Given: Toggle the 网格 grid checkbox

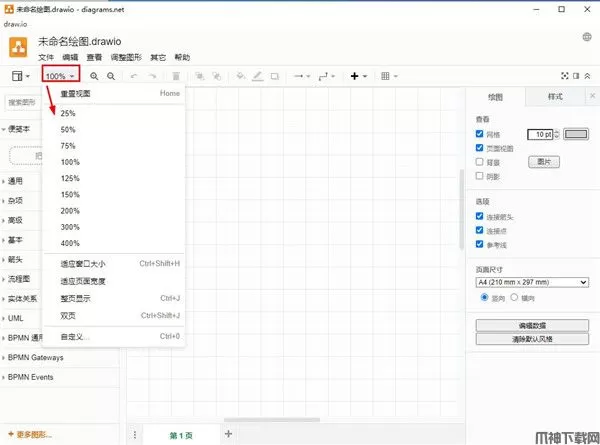Looking at the screenshot, I should click(480, 133).
